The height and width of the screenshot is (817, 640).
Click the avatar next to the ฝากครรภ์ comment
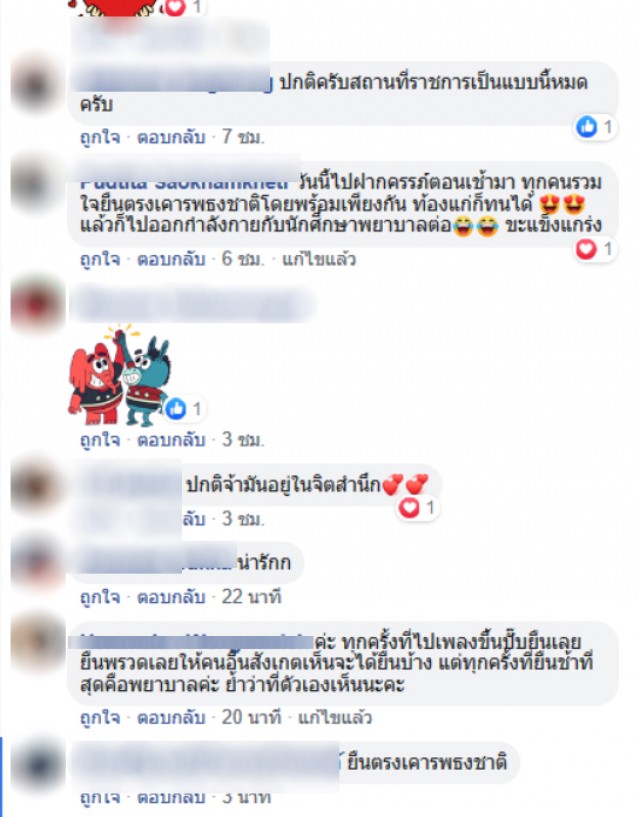(x=36, y=184)
